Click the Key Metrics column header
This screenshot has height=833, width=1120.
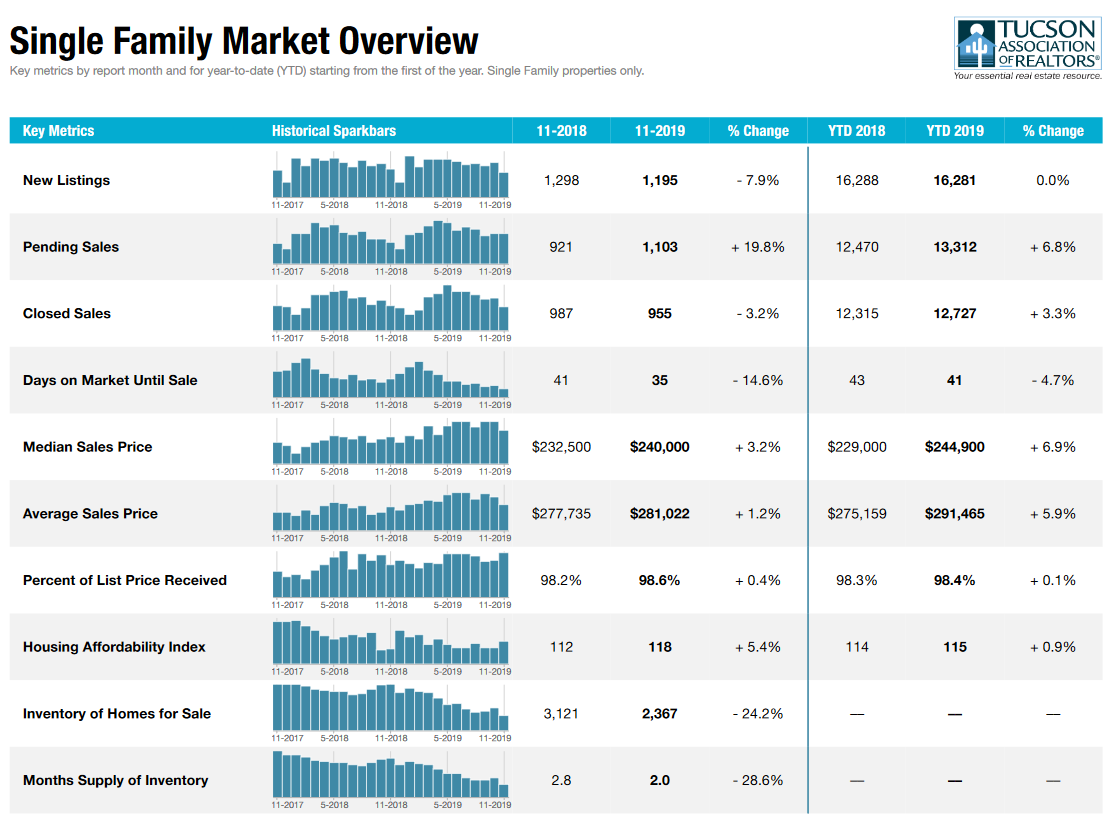59,131
